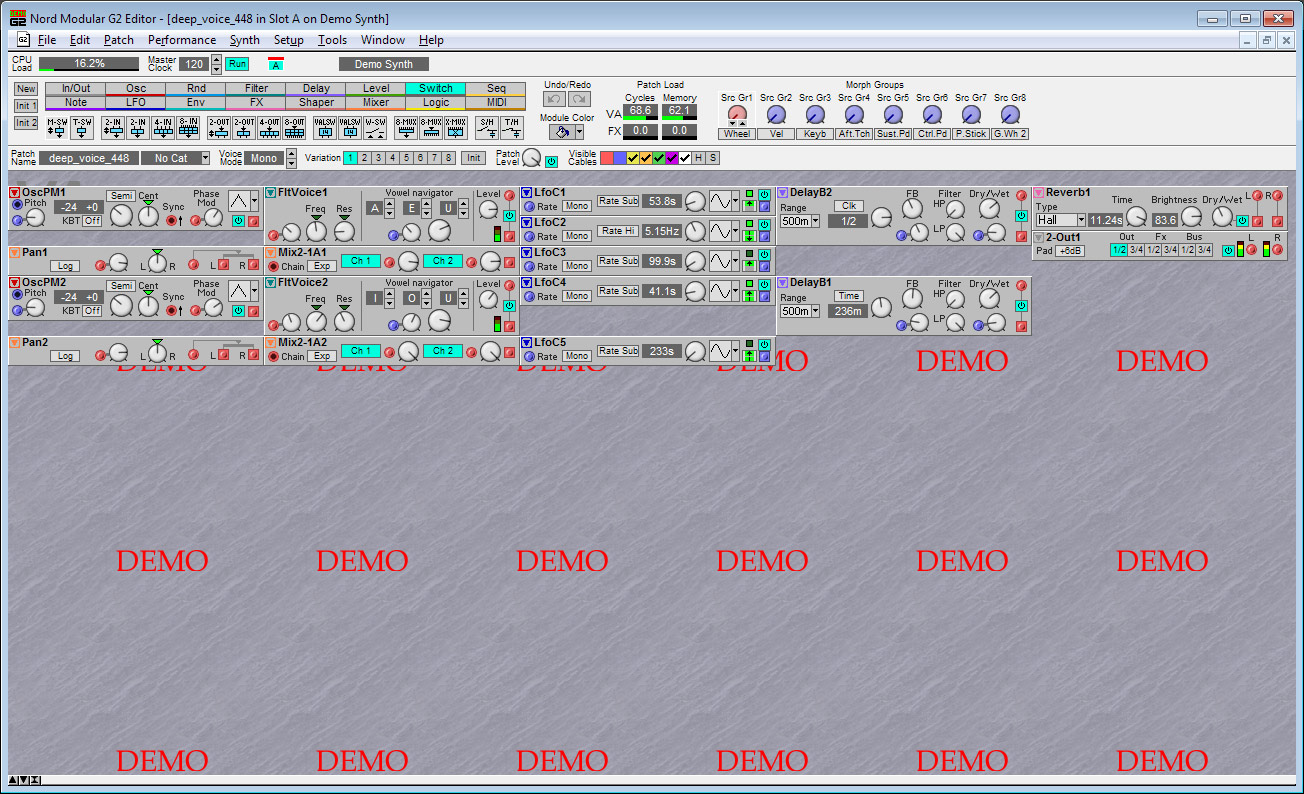Toggle the Mix2-1A2 Chain radio button
This screenshot has width=1304, height=794.
point(273,356)
